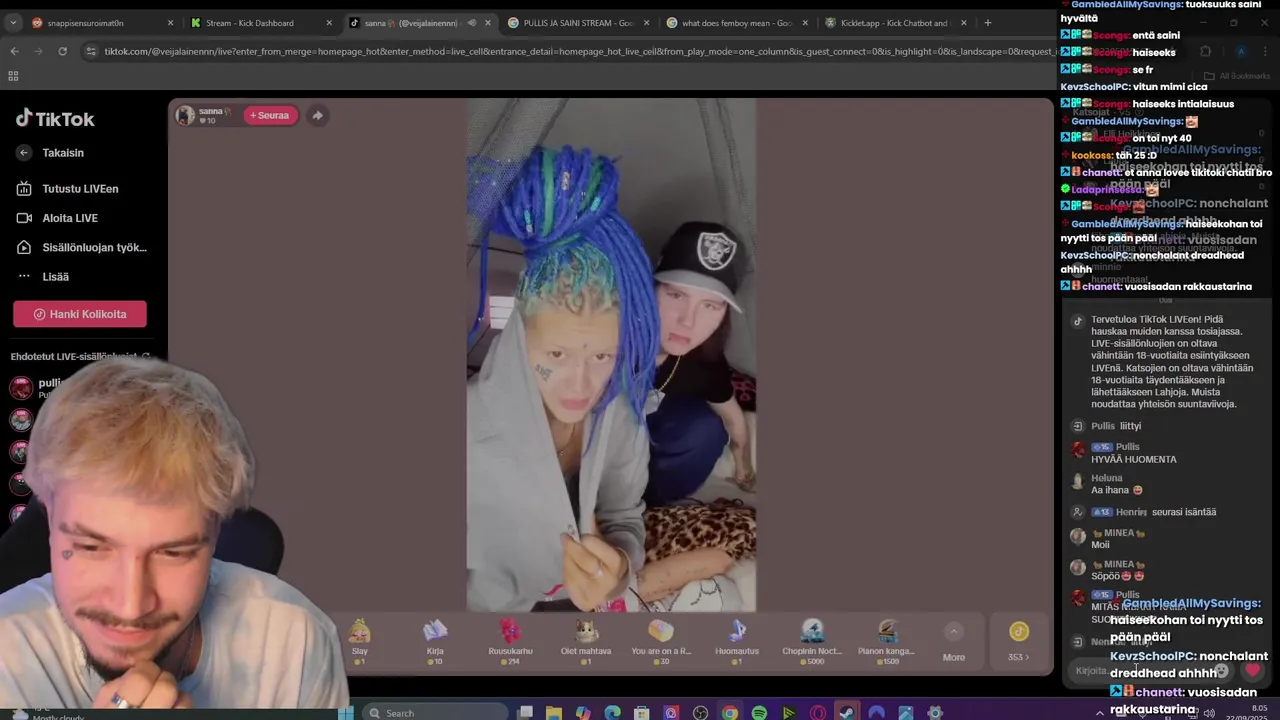Send the Huomautus gift
Image resolution: width=1280 pixels, height=720 pixels.
pyautogui.click(x=737, y=640)
